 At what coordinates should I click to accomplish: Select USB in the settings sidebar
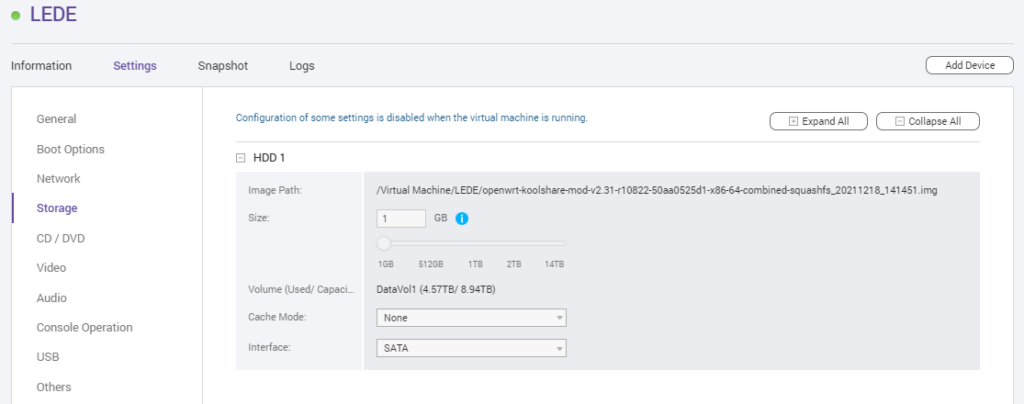[x=48, y=357]
